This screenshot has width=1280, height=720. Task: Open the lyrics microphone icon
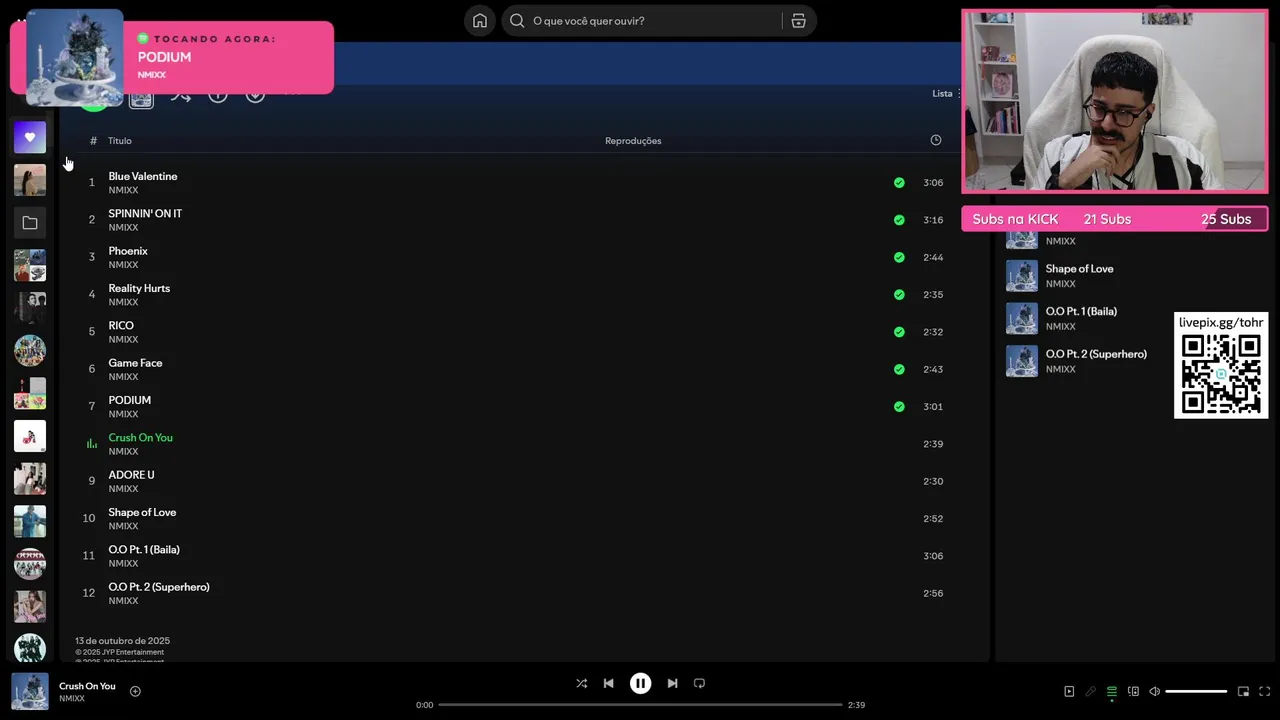click(1090, 691)
